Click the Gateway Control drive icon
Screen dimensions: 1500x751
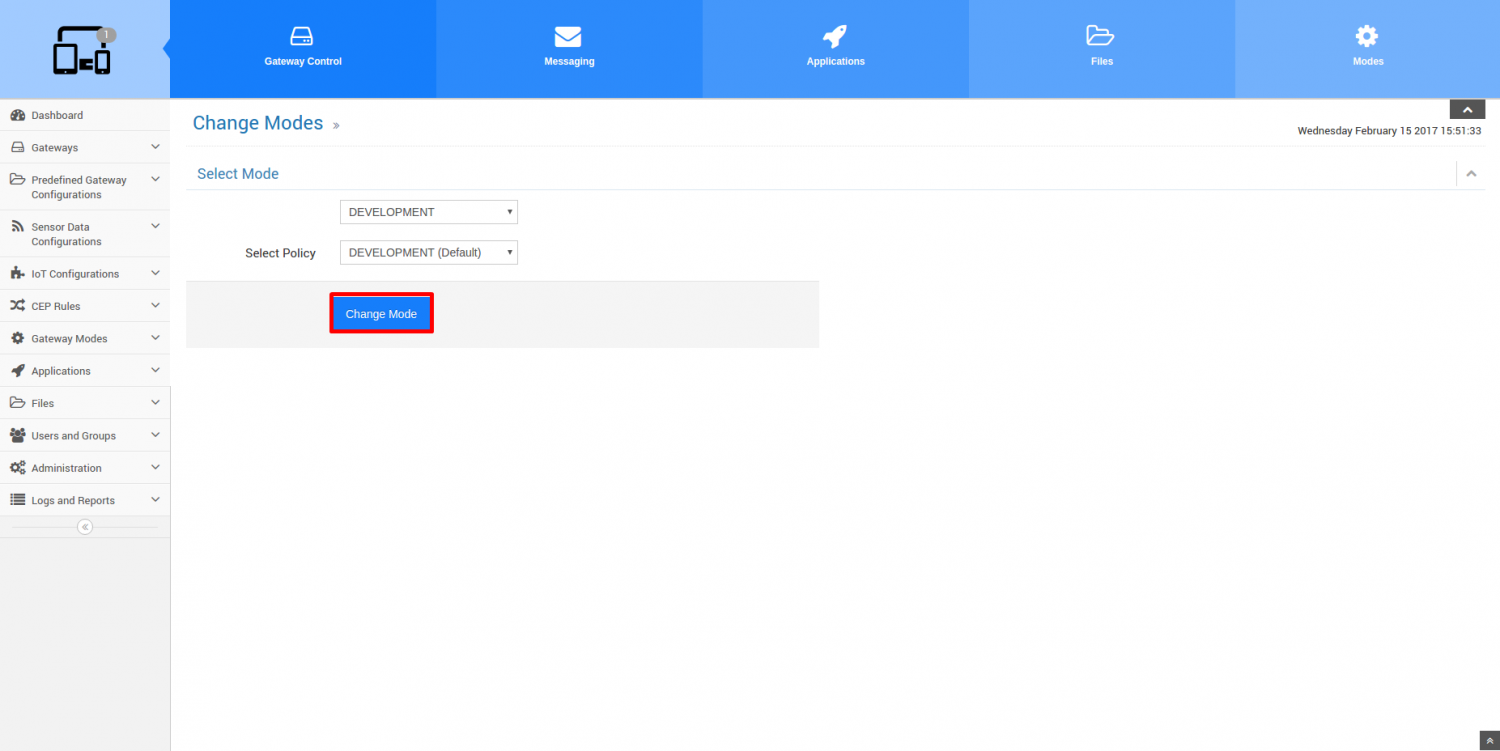pos(302,37)
